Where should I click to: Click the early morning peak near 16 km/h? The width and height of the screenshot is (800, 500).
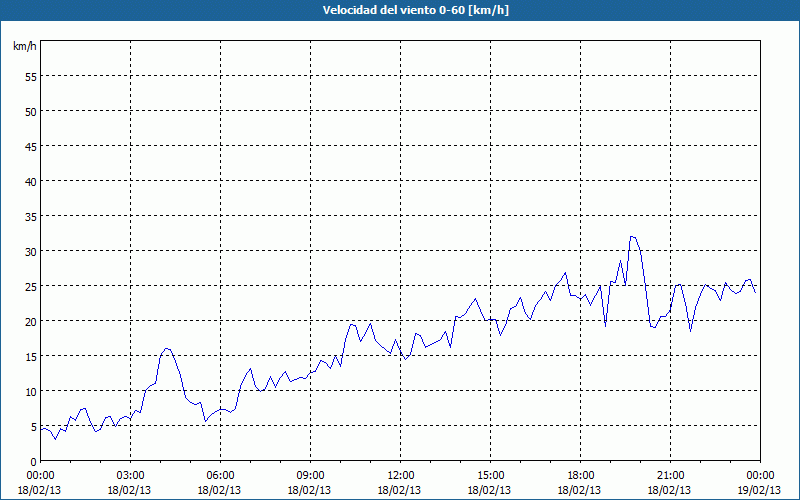pyautogui.click(x=167, y=349)
